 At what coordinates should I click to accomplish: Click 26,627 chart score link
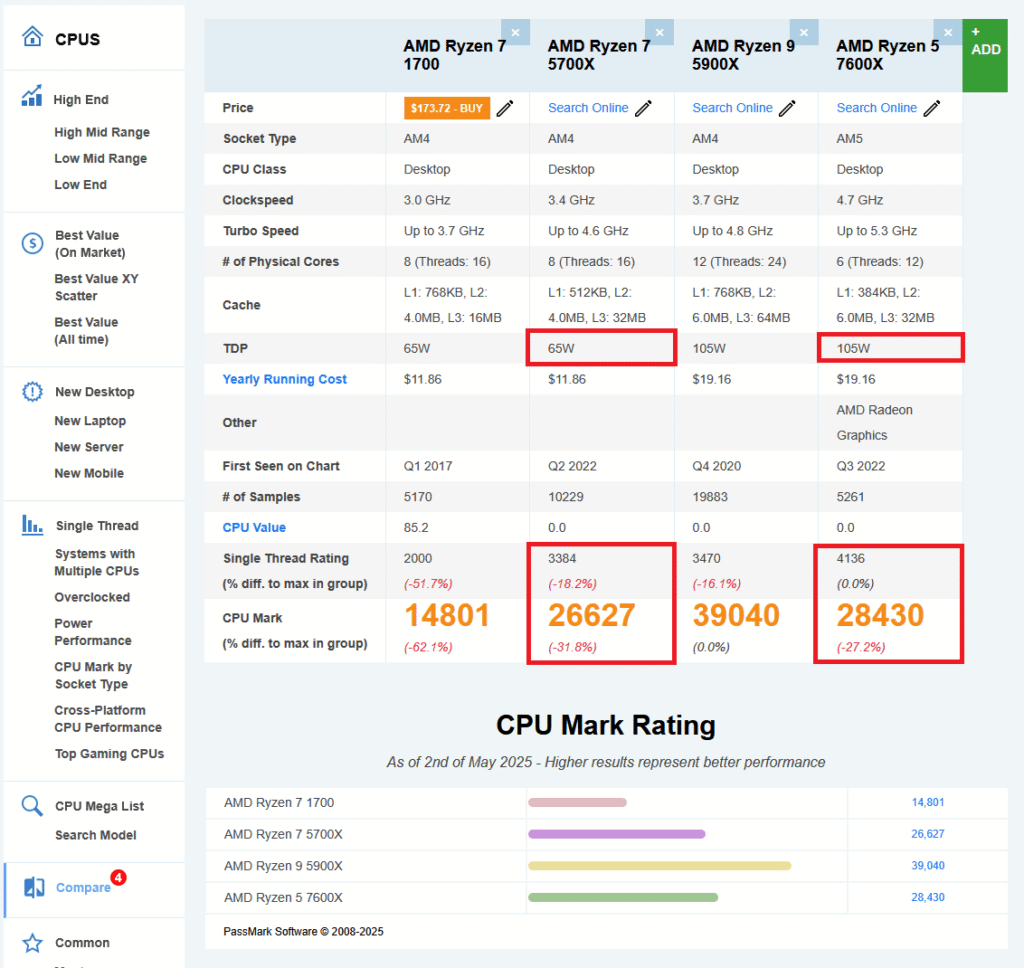point(927,834)
